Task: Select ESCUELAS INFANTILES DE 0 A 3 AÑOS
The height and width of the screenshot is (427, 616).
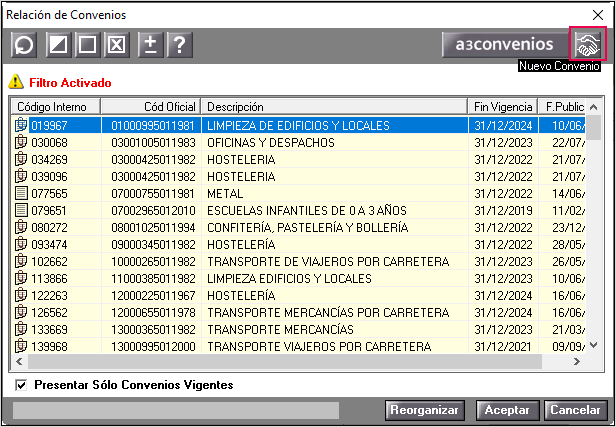Action: point(306,210)
